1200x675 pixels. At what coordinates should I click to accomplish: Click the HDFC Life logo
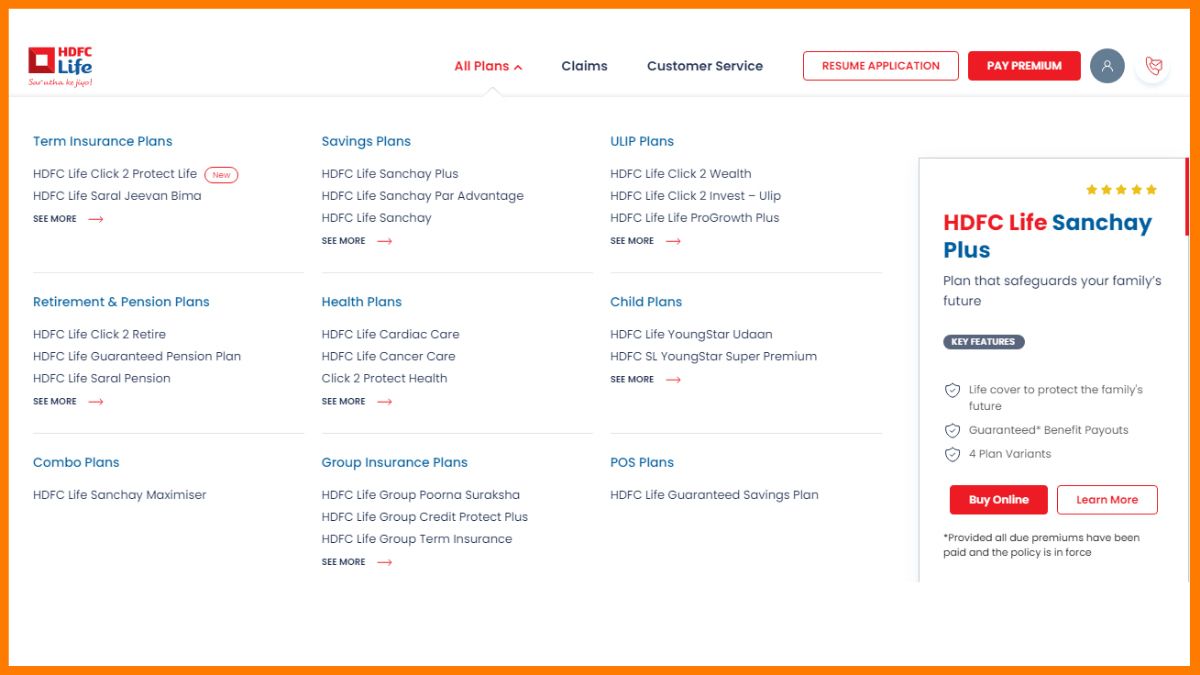pyautogui.click(x=62, y=63)
